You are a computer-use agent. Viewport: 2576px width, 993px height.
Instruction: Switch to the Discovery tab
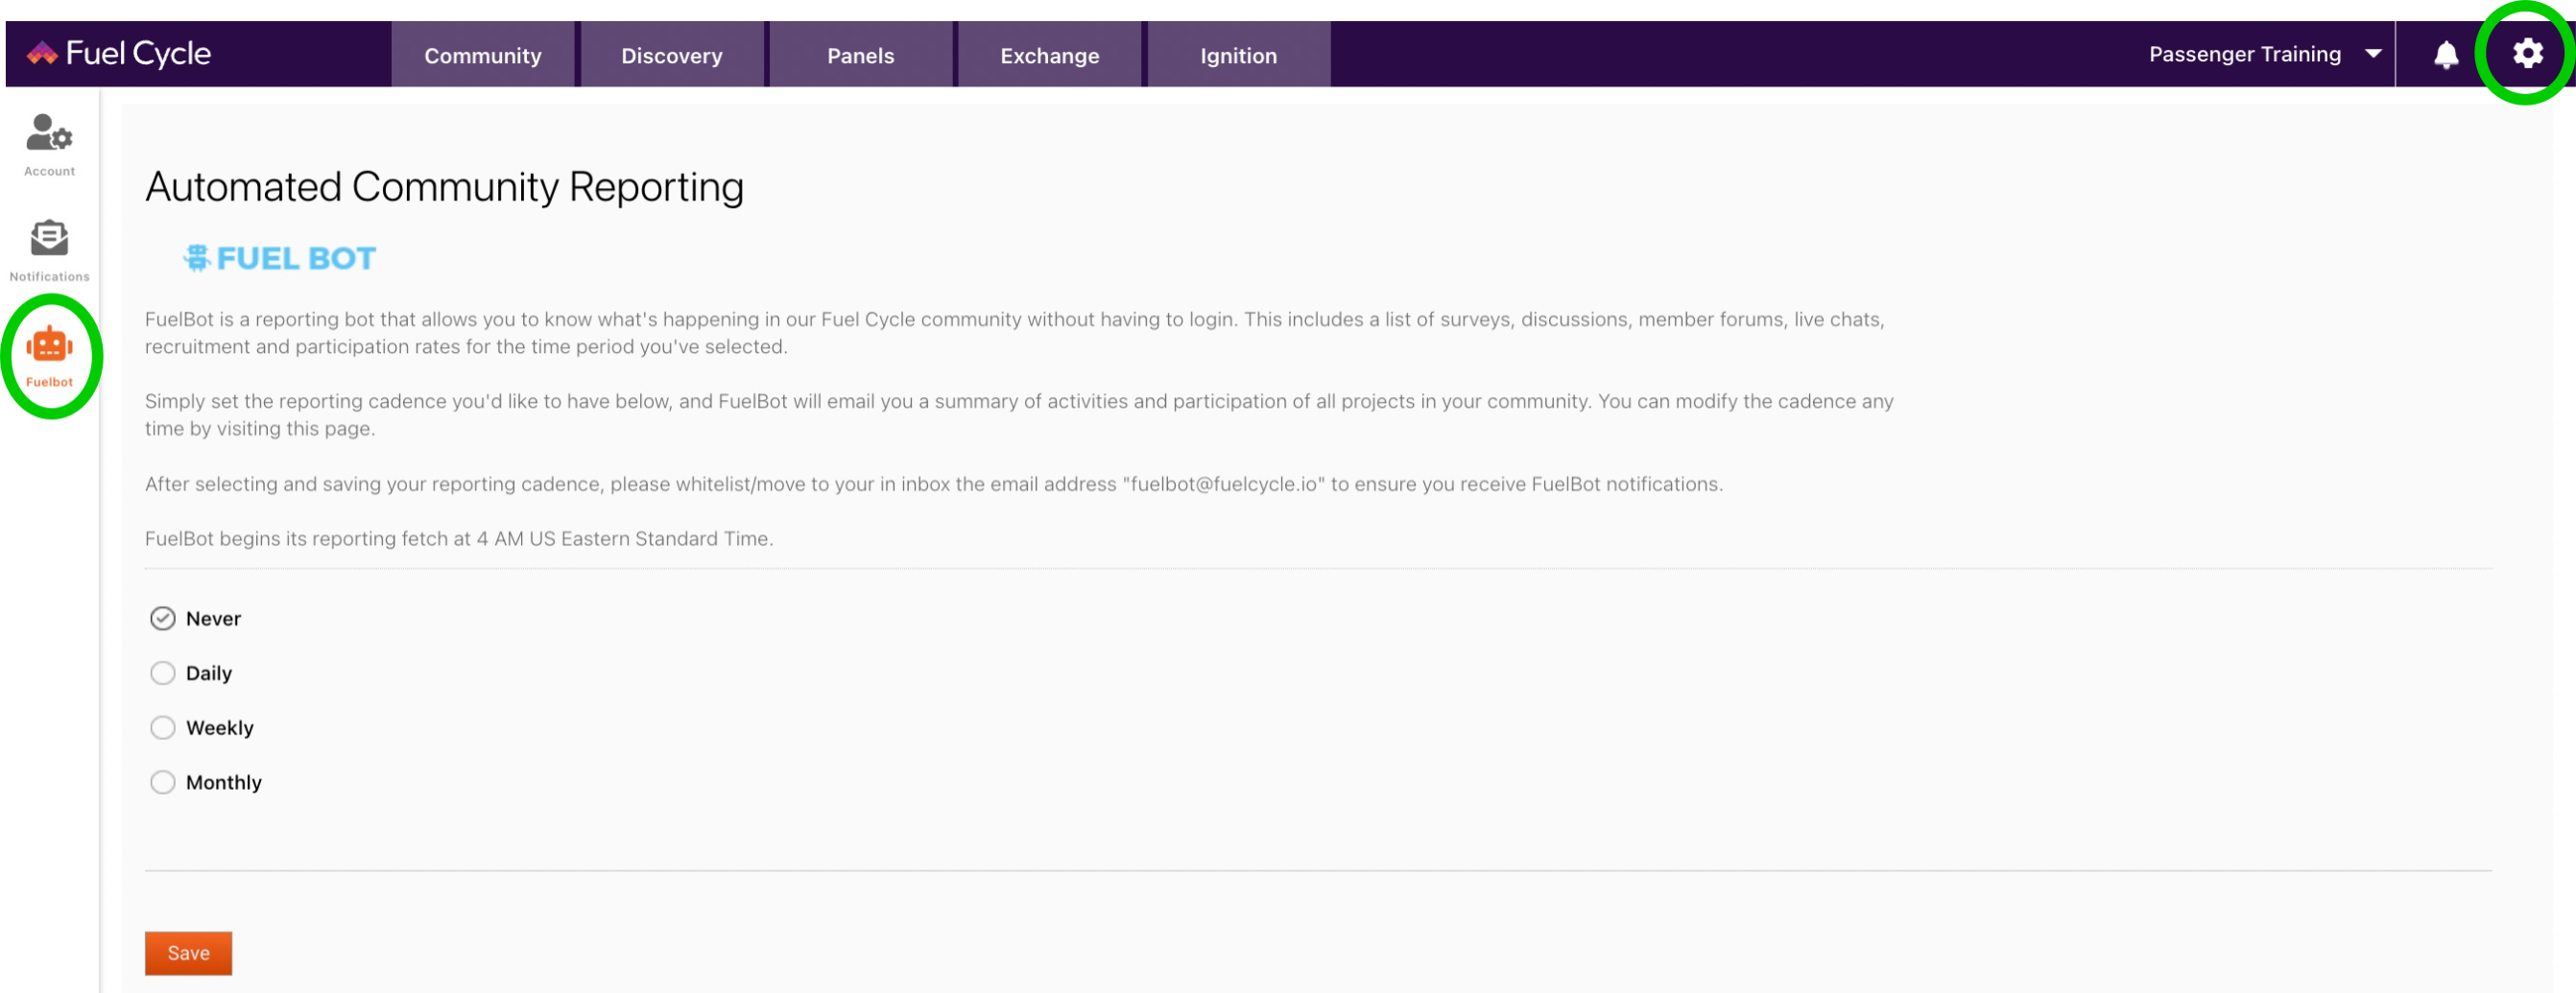[x=672, y=55]
